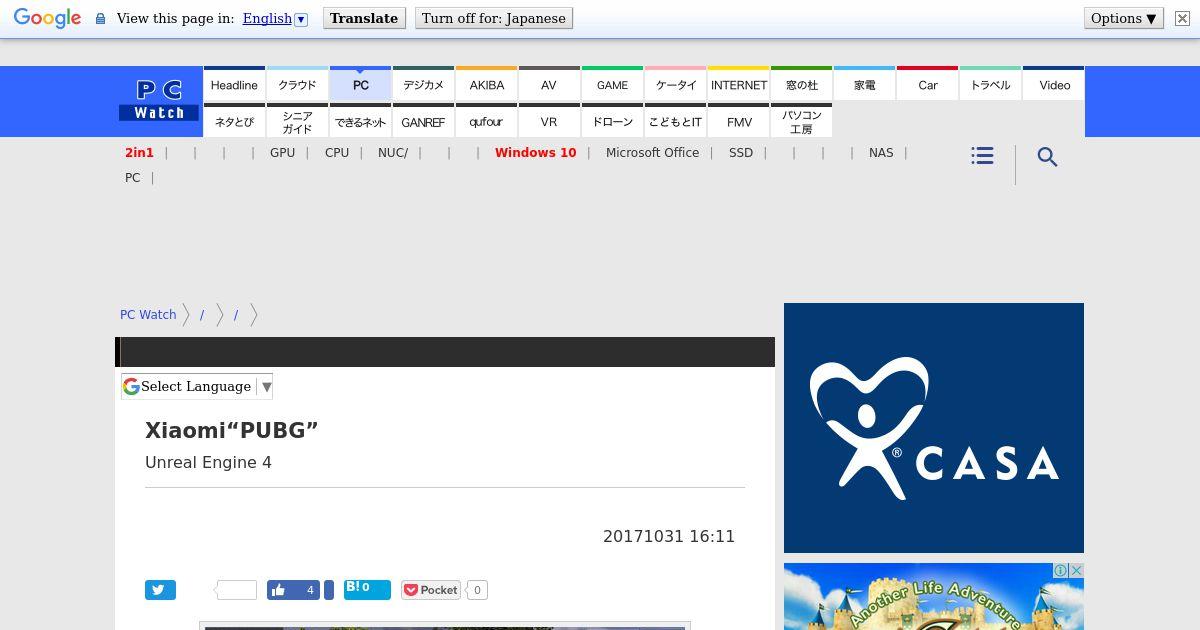Open the ネタとぴ tab
1200x630 pixels.
tap(234, 121)
